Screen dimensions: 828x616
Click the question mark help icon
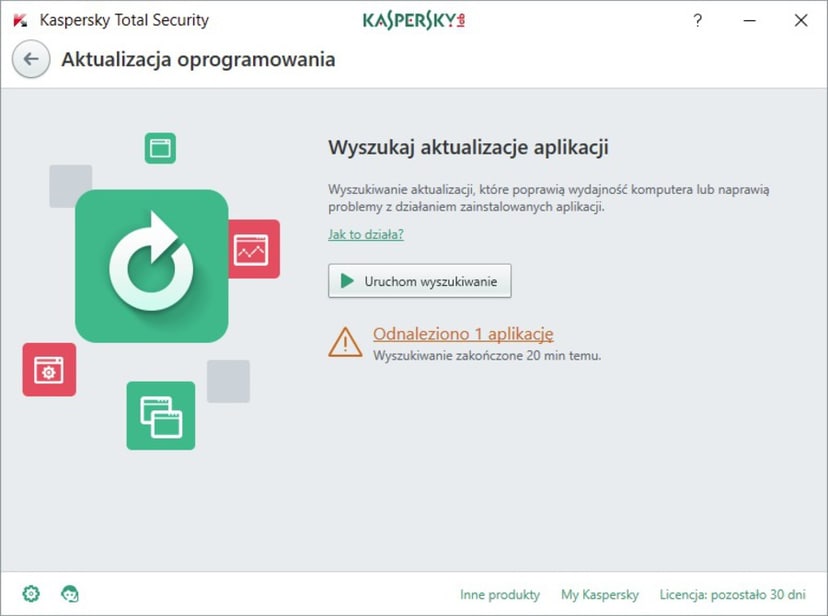coord(698,21)
